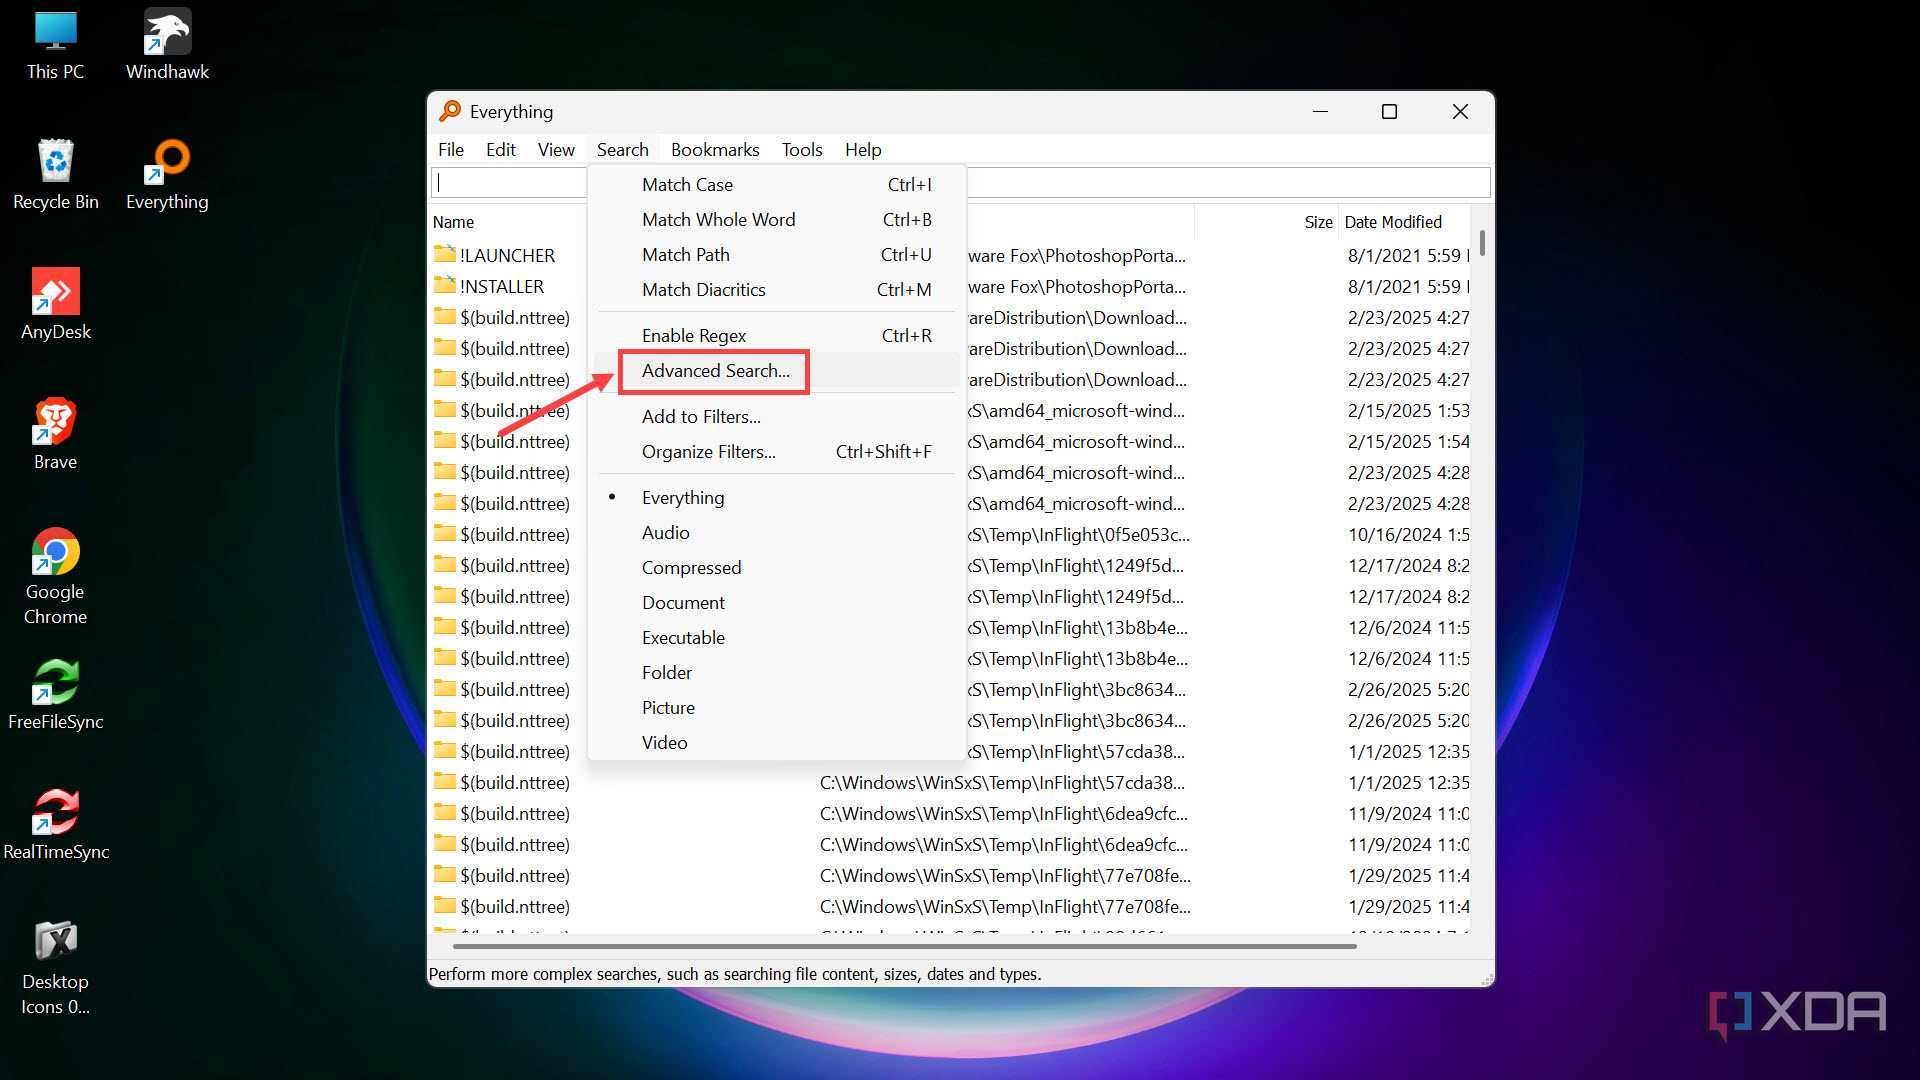The image size is (1920, 1080).
Task: Choose the Folder filter
Action: point(777,673)
